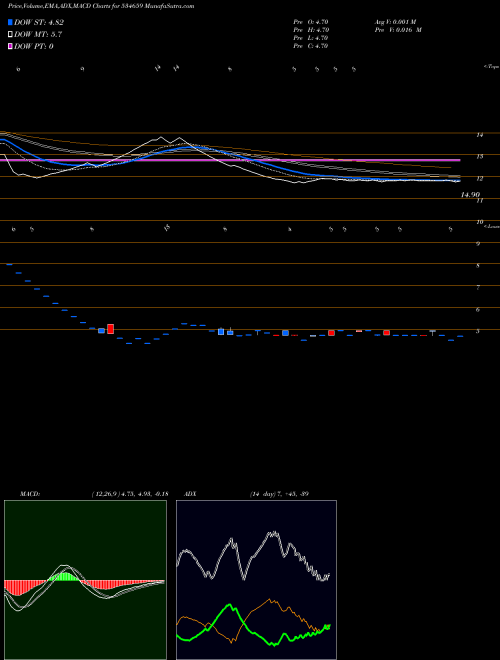Click the 'Pre O: 4.70' open value
The height and width of the screenshot is (660, 500).
click(x=311, y=22)
